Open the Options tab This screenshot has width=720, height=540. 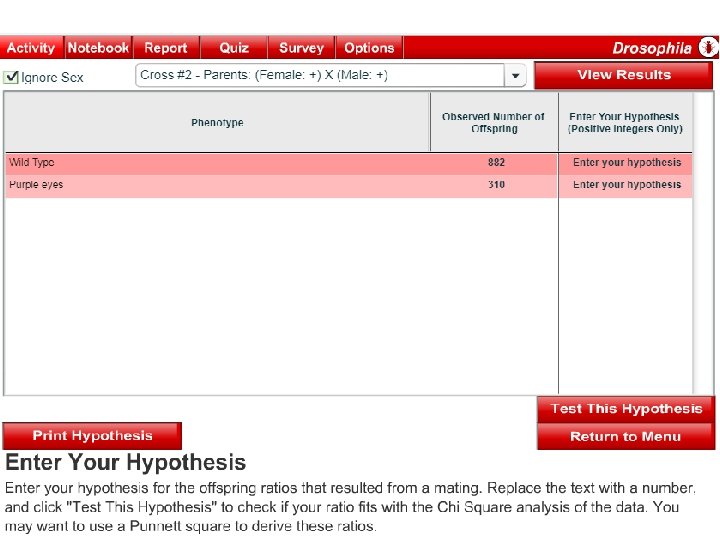pyautogui.click(x=369, y=48)
